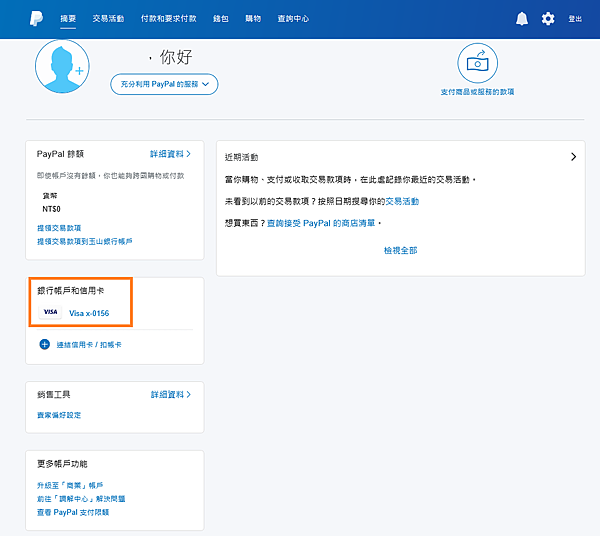This screenshot has height=536, width=600.
Task: Expand the 充分利用 PayPal 的服務 dropdown
Action: pos(164,84)
